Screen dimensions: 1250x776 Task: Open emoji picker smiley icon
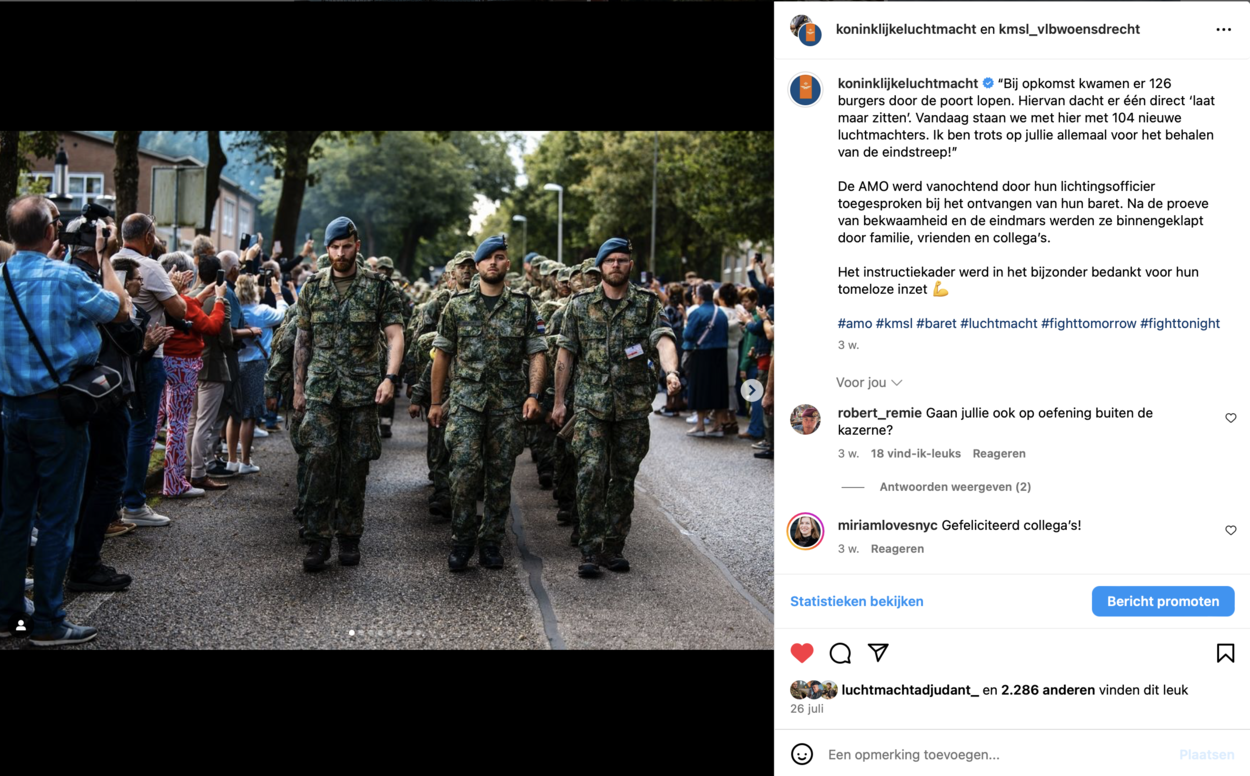(x=802, y=754)
